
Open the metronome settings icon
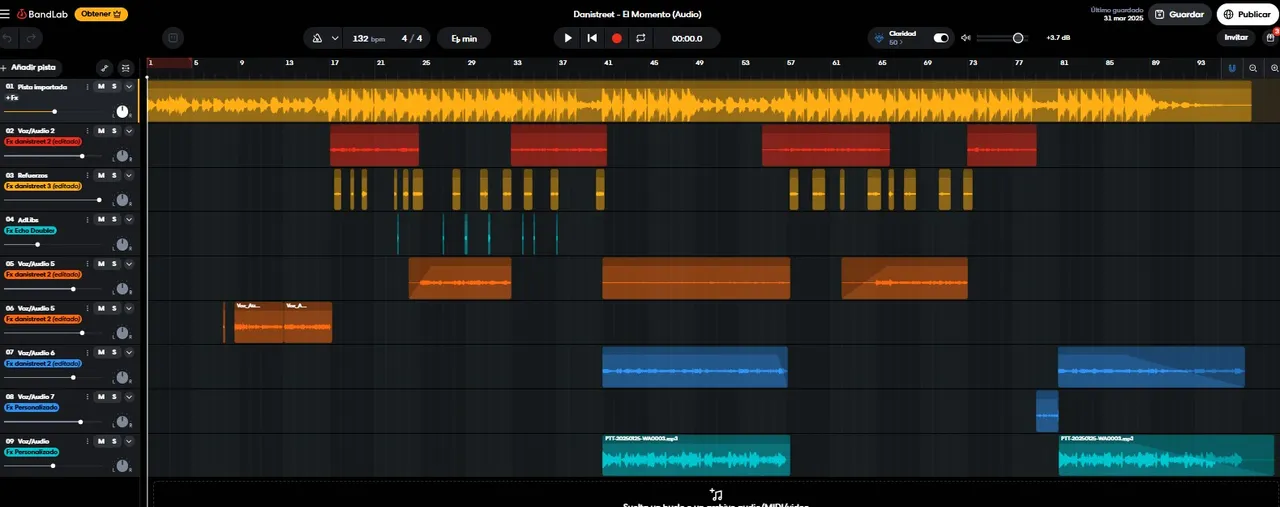(316, 38)
